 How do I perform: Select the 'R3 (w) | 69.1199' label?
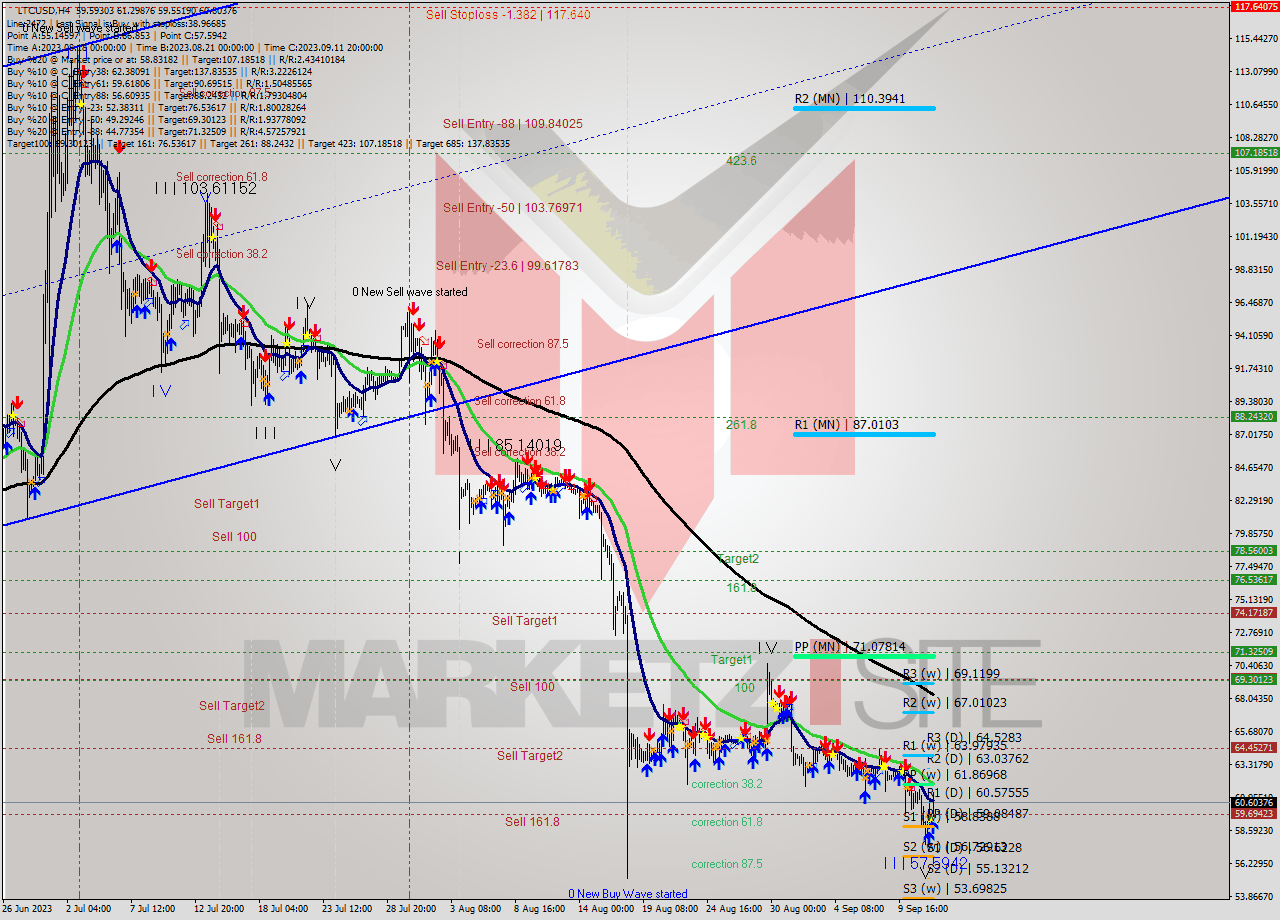point(951,675)
